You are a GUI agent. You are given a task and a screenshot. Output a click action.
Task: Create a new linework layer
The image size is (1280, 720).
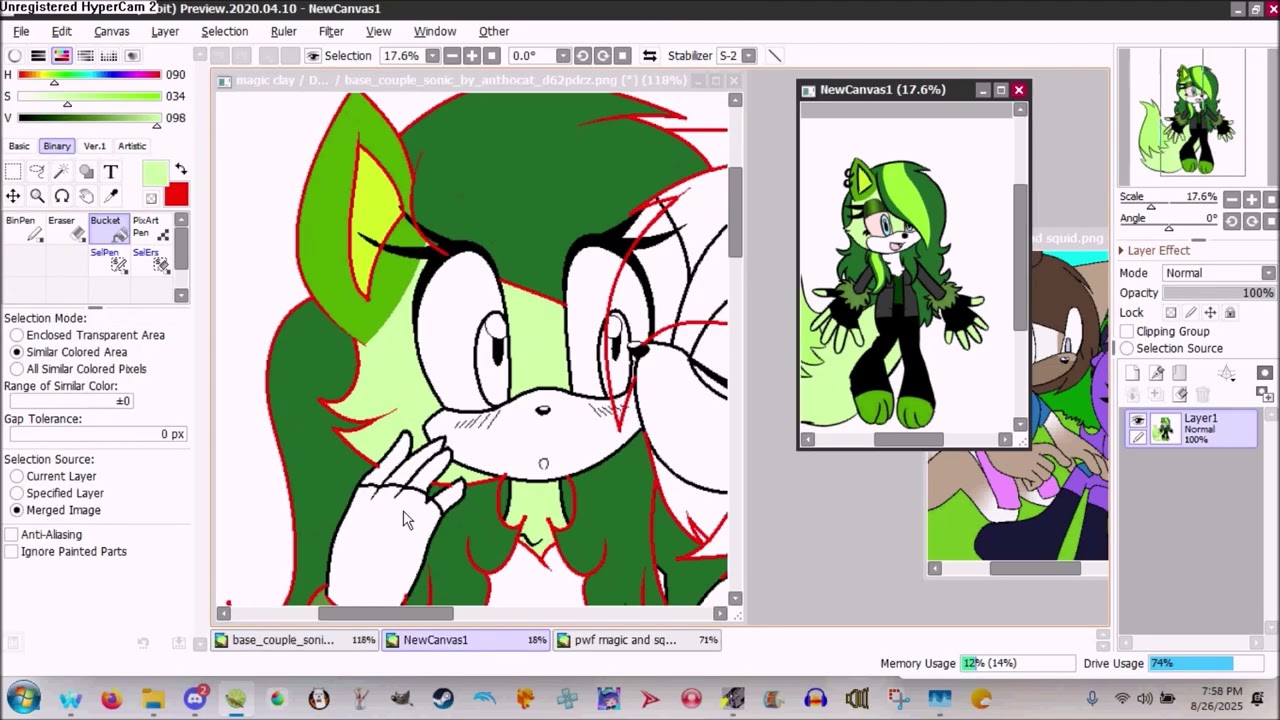point(1156,373)
